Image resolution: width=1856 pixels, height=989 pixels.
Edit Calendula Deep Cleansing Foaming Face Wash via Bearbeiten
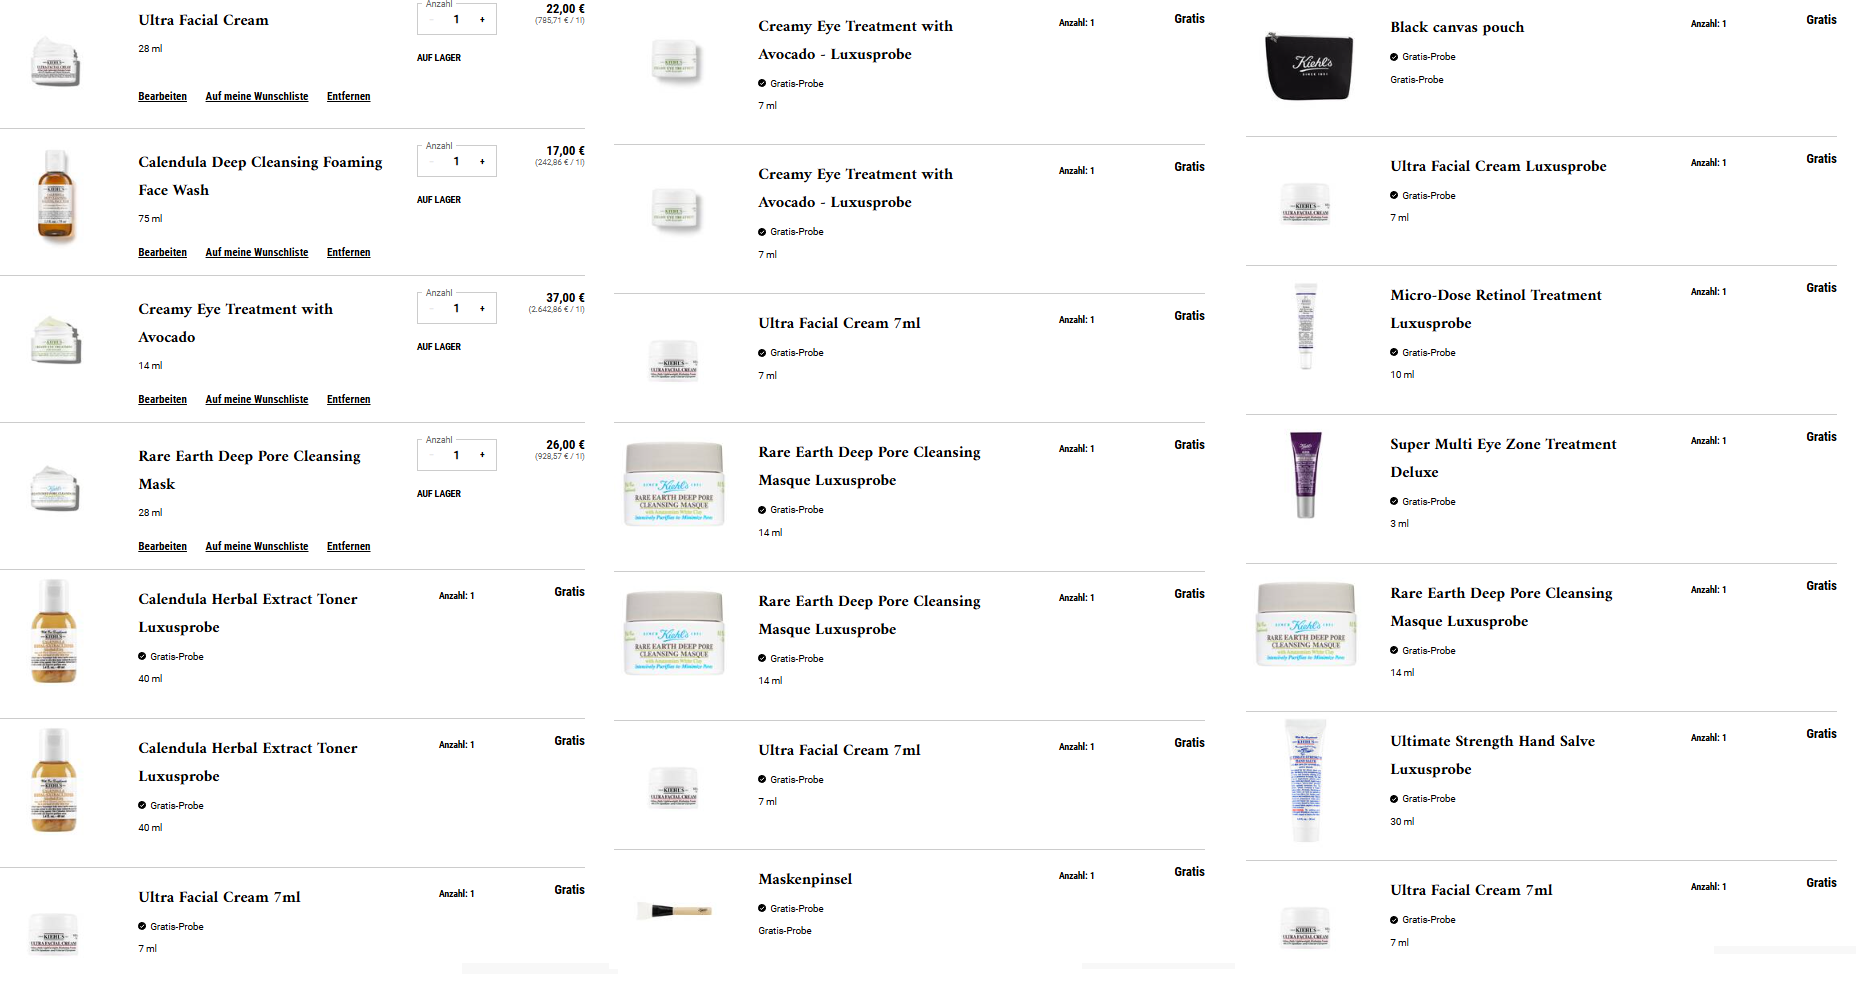tap(163, 253)
